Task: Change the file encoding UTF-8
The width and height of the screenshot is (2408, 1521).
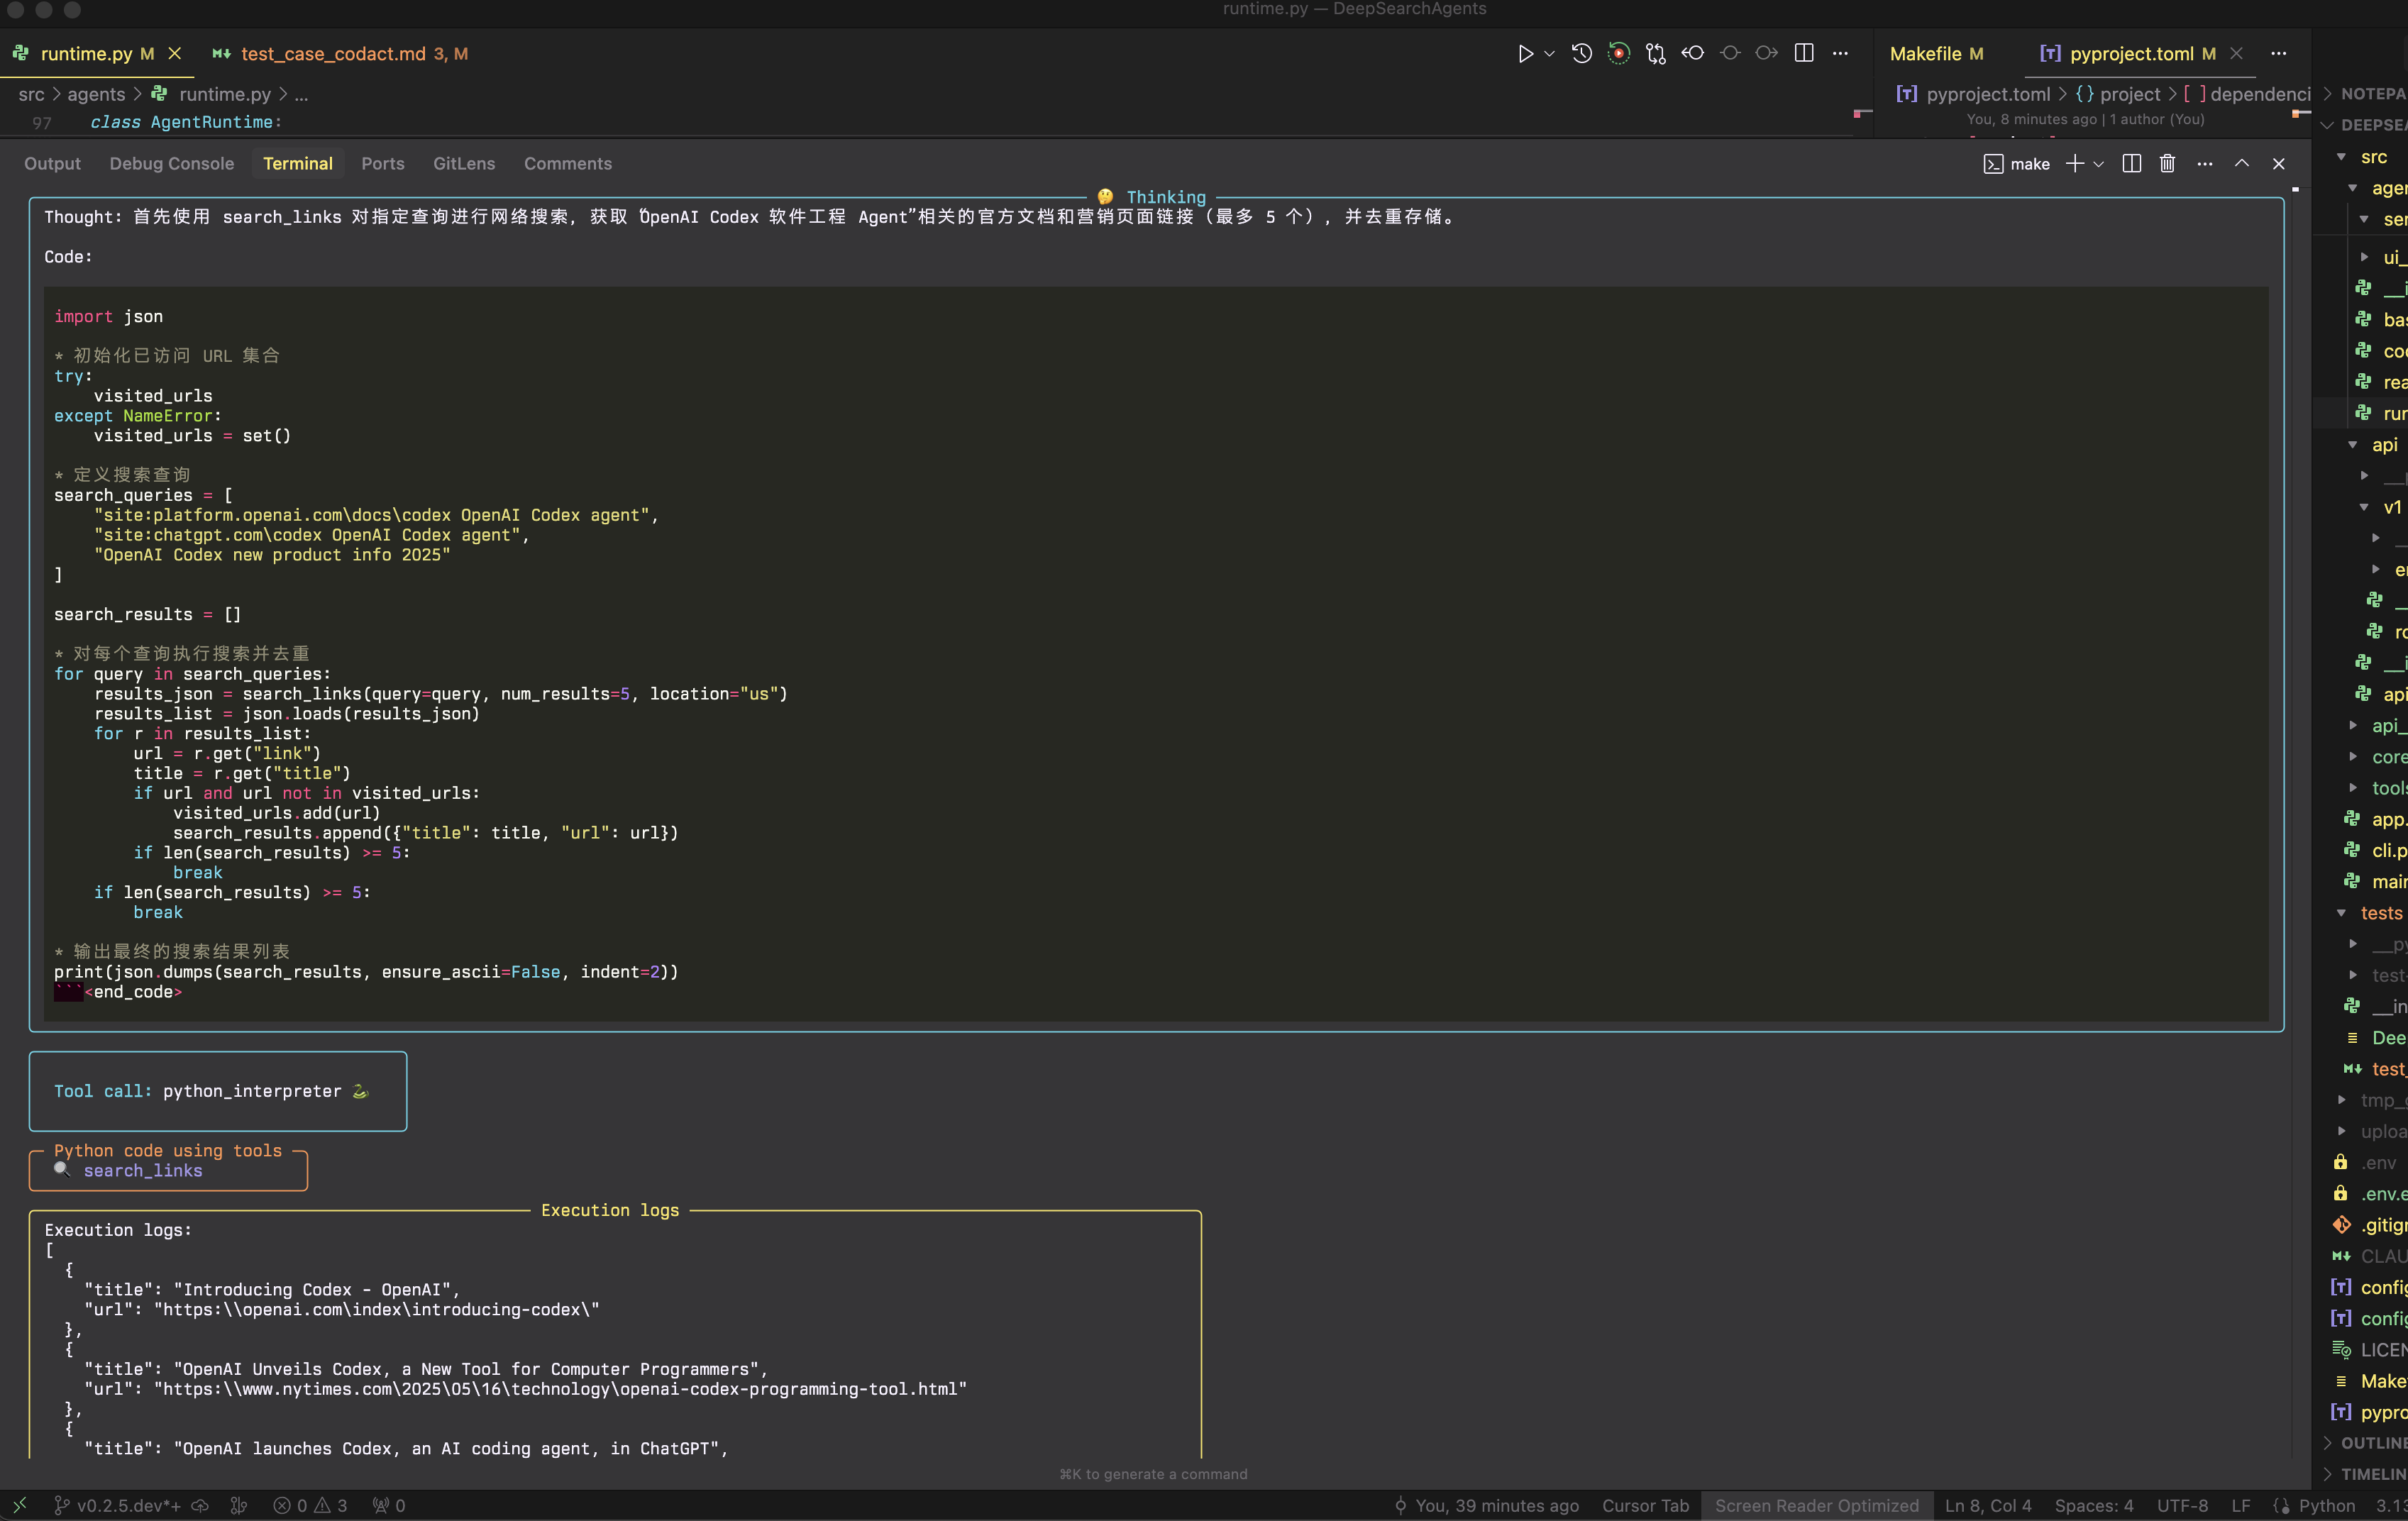Action: [x=2182, y=1505]
